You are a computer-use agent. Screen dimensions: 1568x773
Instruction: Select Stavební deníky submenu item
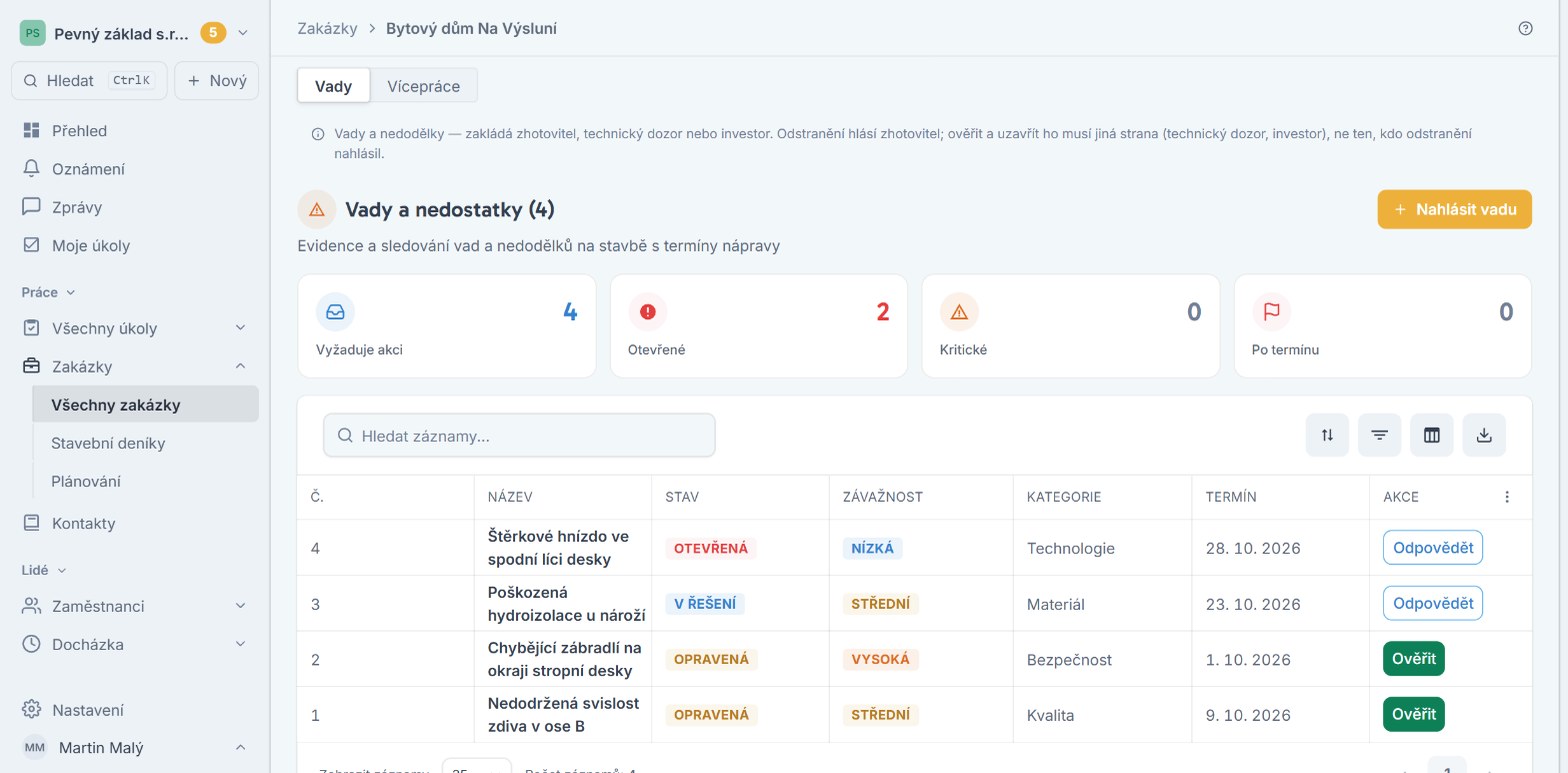108,443
